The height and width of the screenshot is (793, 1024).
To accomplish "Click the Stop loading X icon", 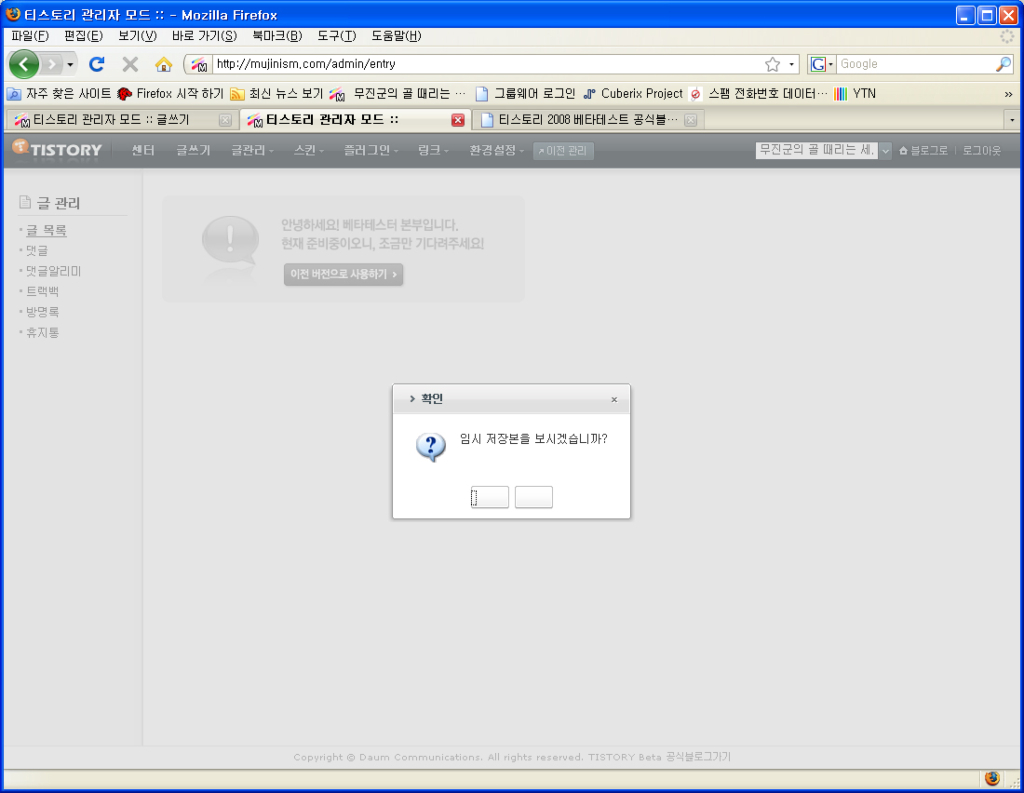I will tap(131, 64).
